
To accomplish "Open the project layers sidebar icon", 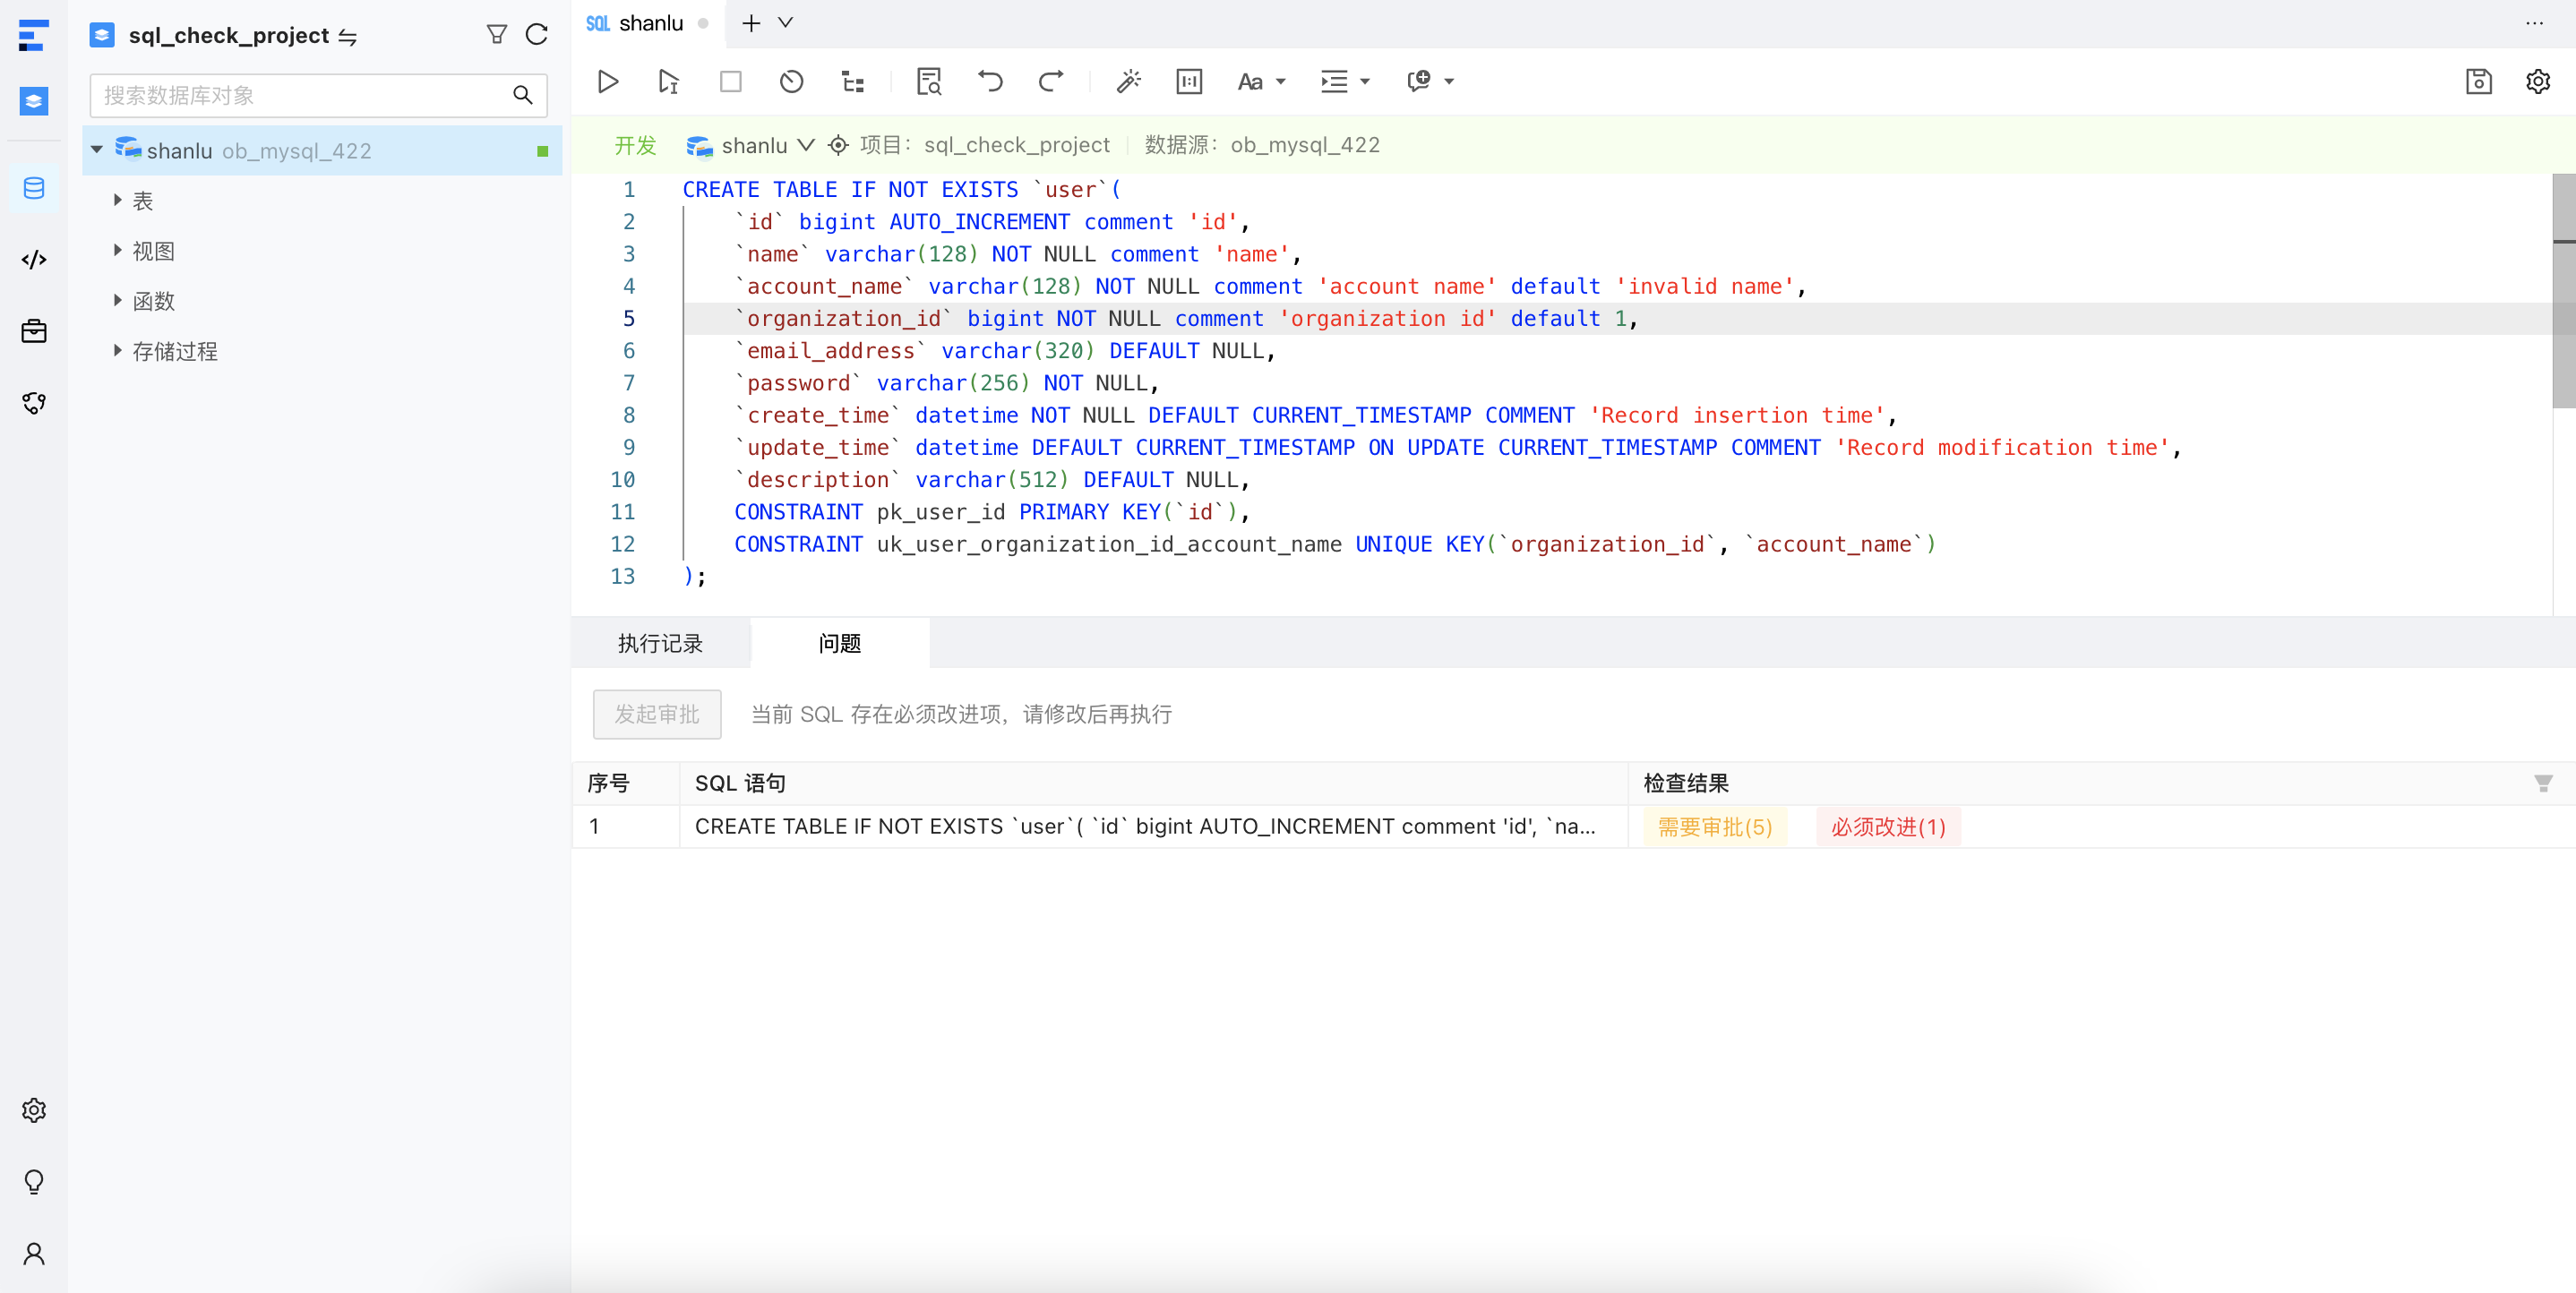I will 34,100.
